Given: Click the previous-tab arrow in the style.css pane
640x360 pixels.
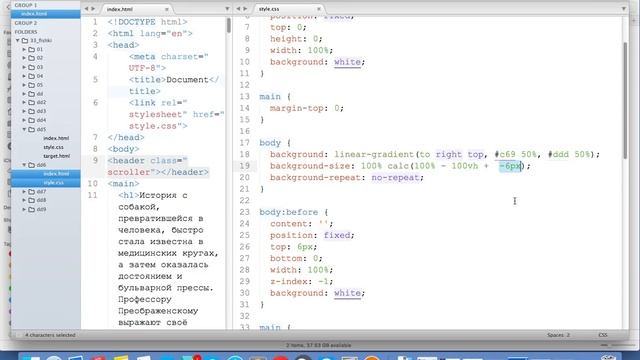Looking at the screenshot, I should click(x=238, y=9).
